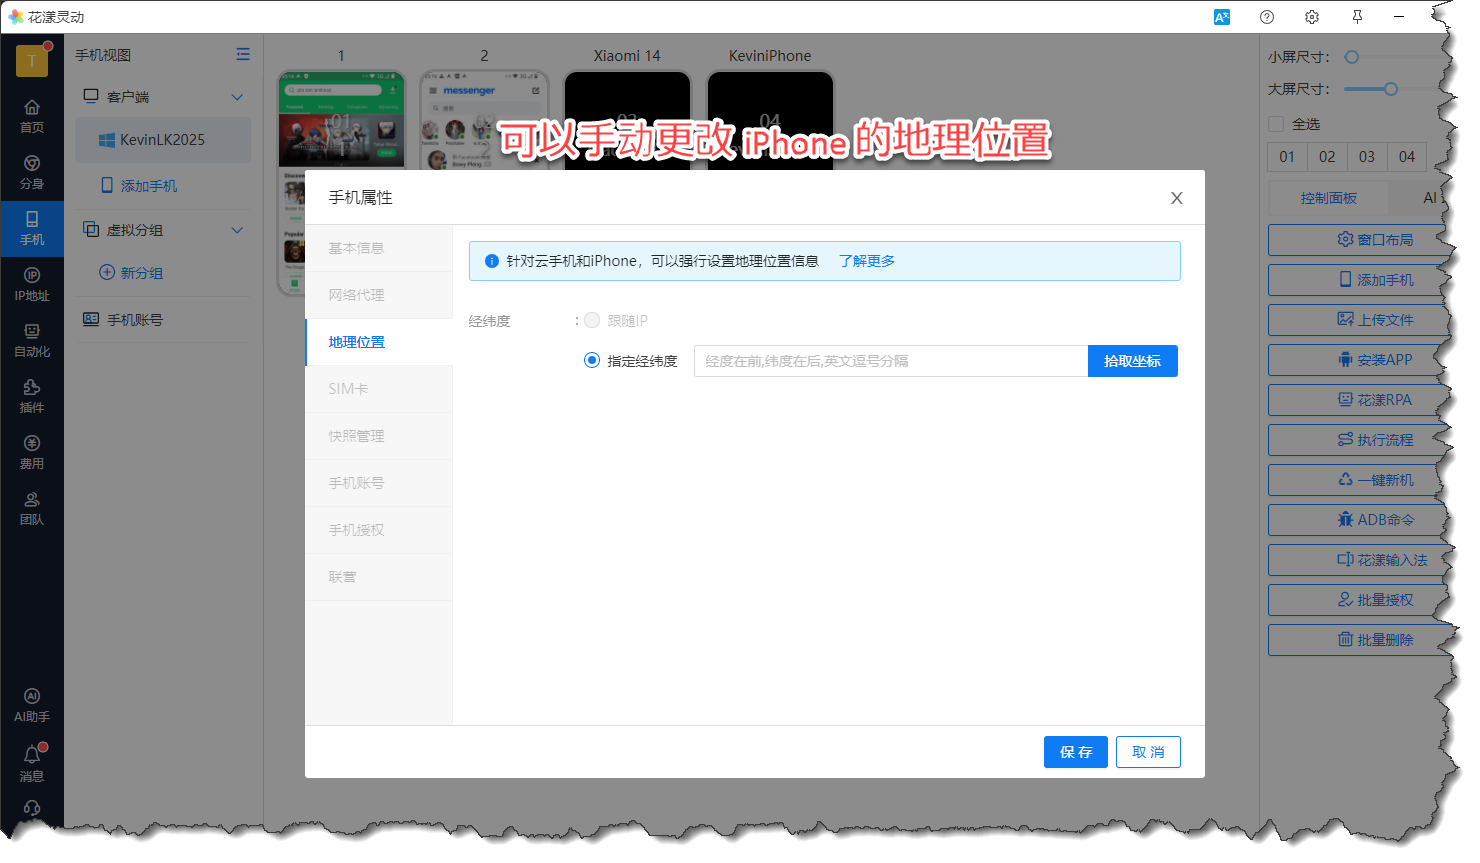This screenshot has width=1480, height=863.
Task: Open settings gear icon in title bar
Action: coord(1312,17)
